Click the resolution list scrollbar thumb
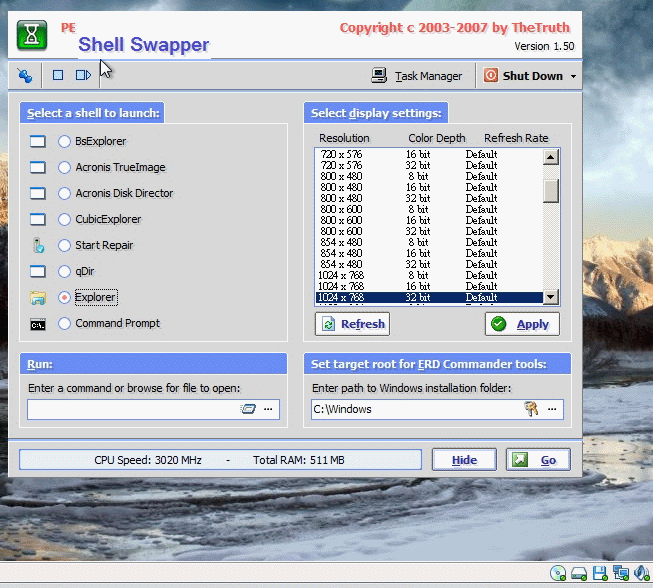 click(x=551, y=191)
